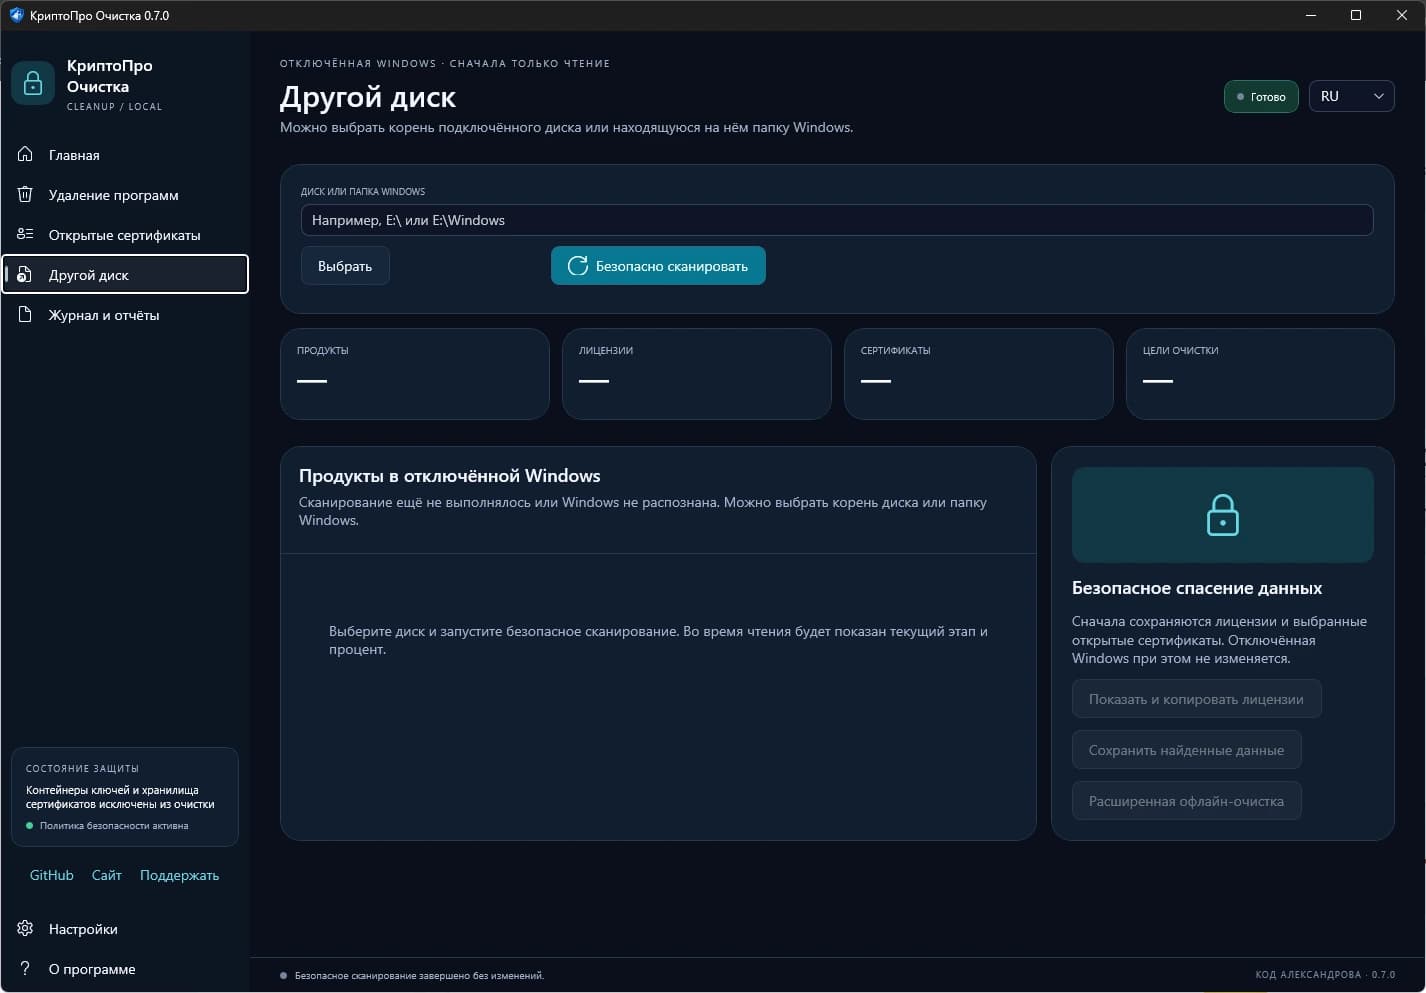Maximize the КриптоПро Очистка window

[1356, 15]
